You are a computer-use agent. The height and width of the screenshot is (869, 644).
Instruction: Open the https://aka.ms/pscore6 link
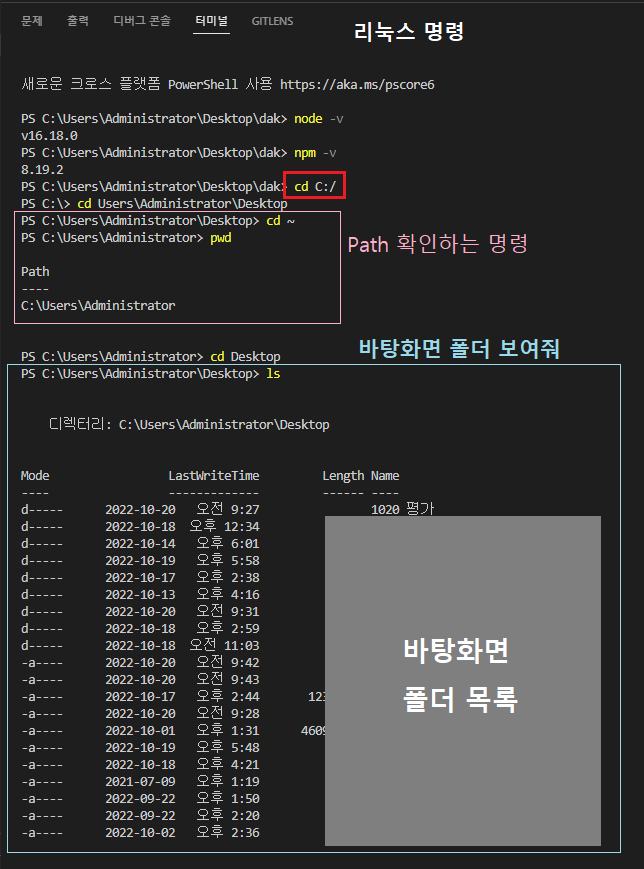coord(357,85)
